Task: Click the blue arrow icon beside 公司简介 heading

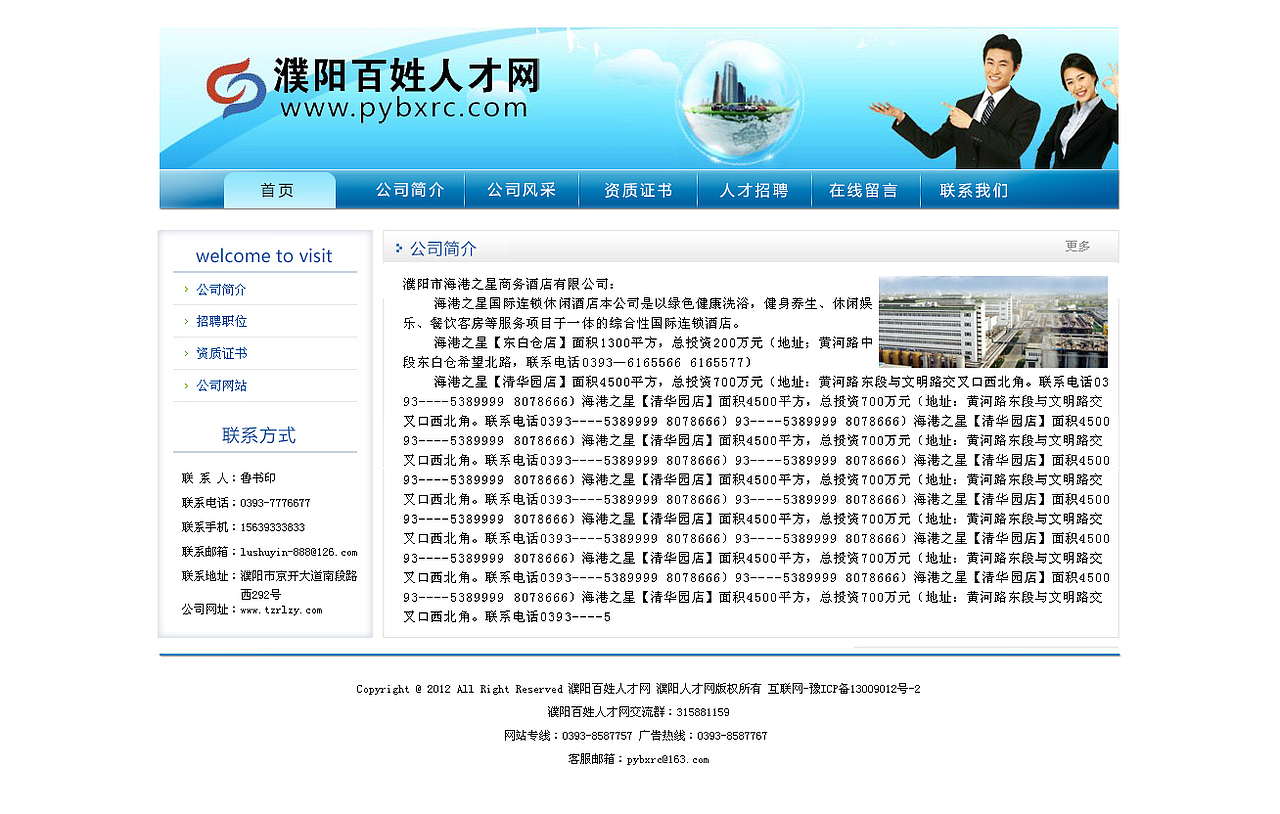Action: pos(399,246)
